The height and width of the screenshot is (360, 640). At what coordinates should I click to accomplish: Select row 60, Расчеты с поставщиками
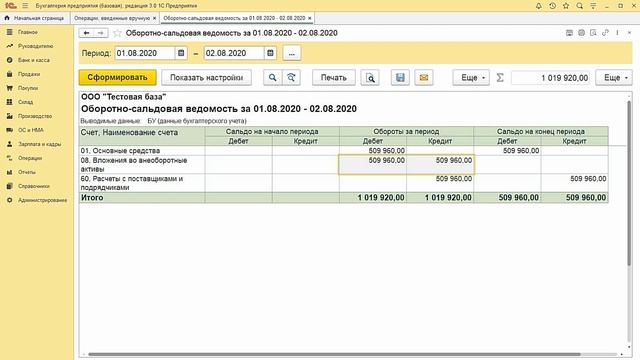[142, 183]
